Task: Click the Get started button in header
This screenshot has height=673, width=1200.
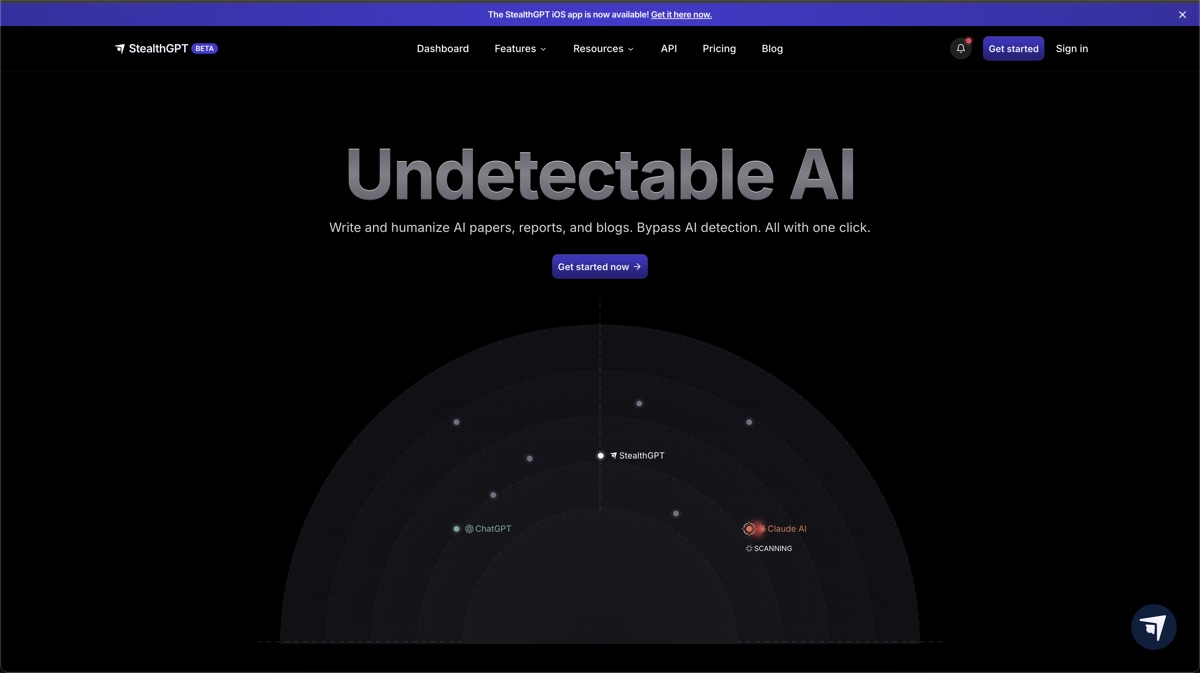Action: pos(1013,48)
